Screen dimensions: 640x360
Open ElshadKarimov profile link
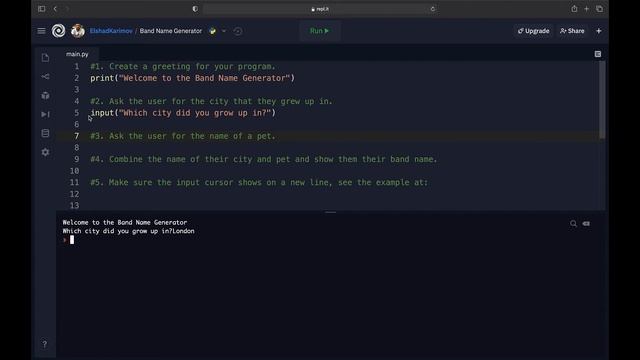pyautogui.click(x=111, y=31)
